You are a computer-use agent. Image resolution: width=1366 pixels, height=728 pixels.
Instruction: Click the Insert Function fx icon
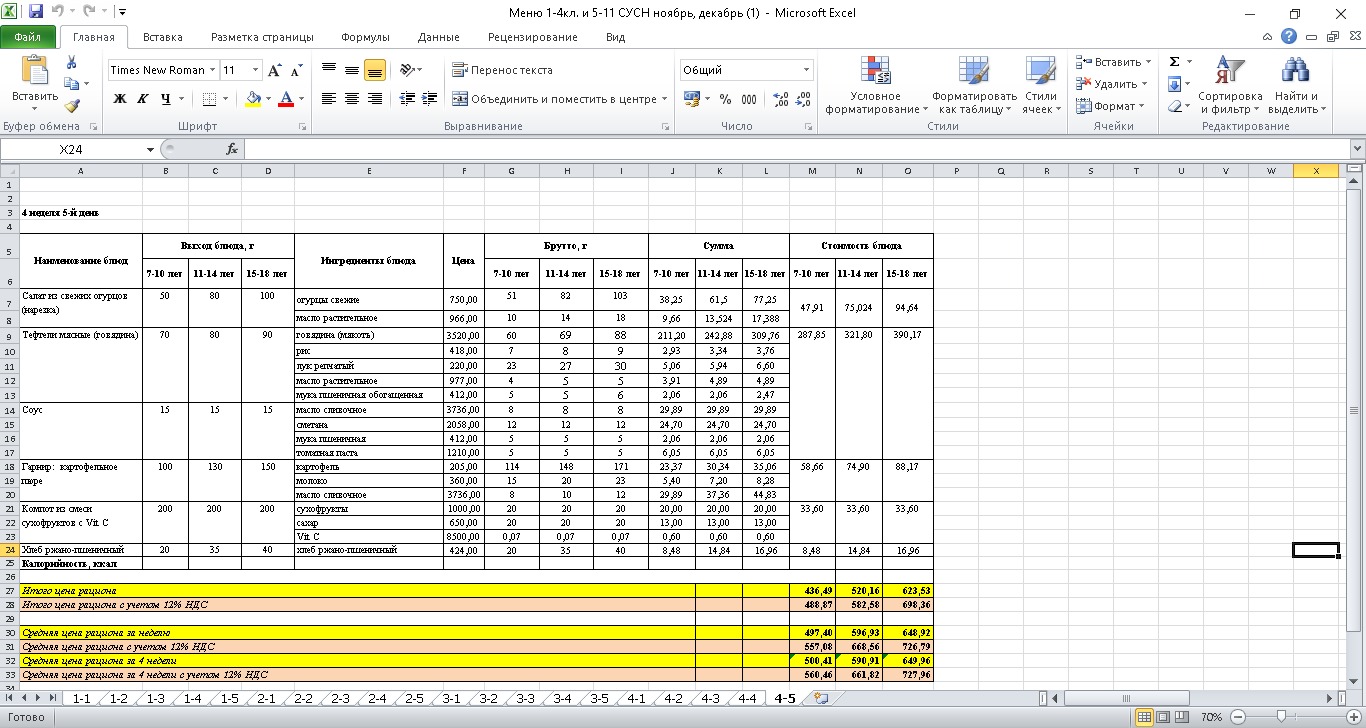(x=232, y=149)
